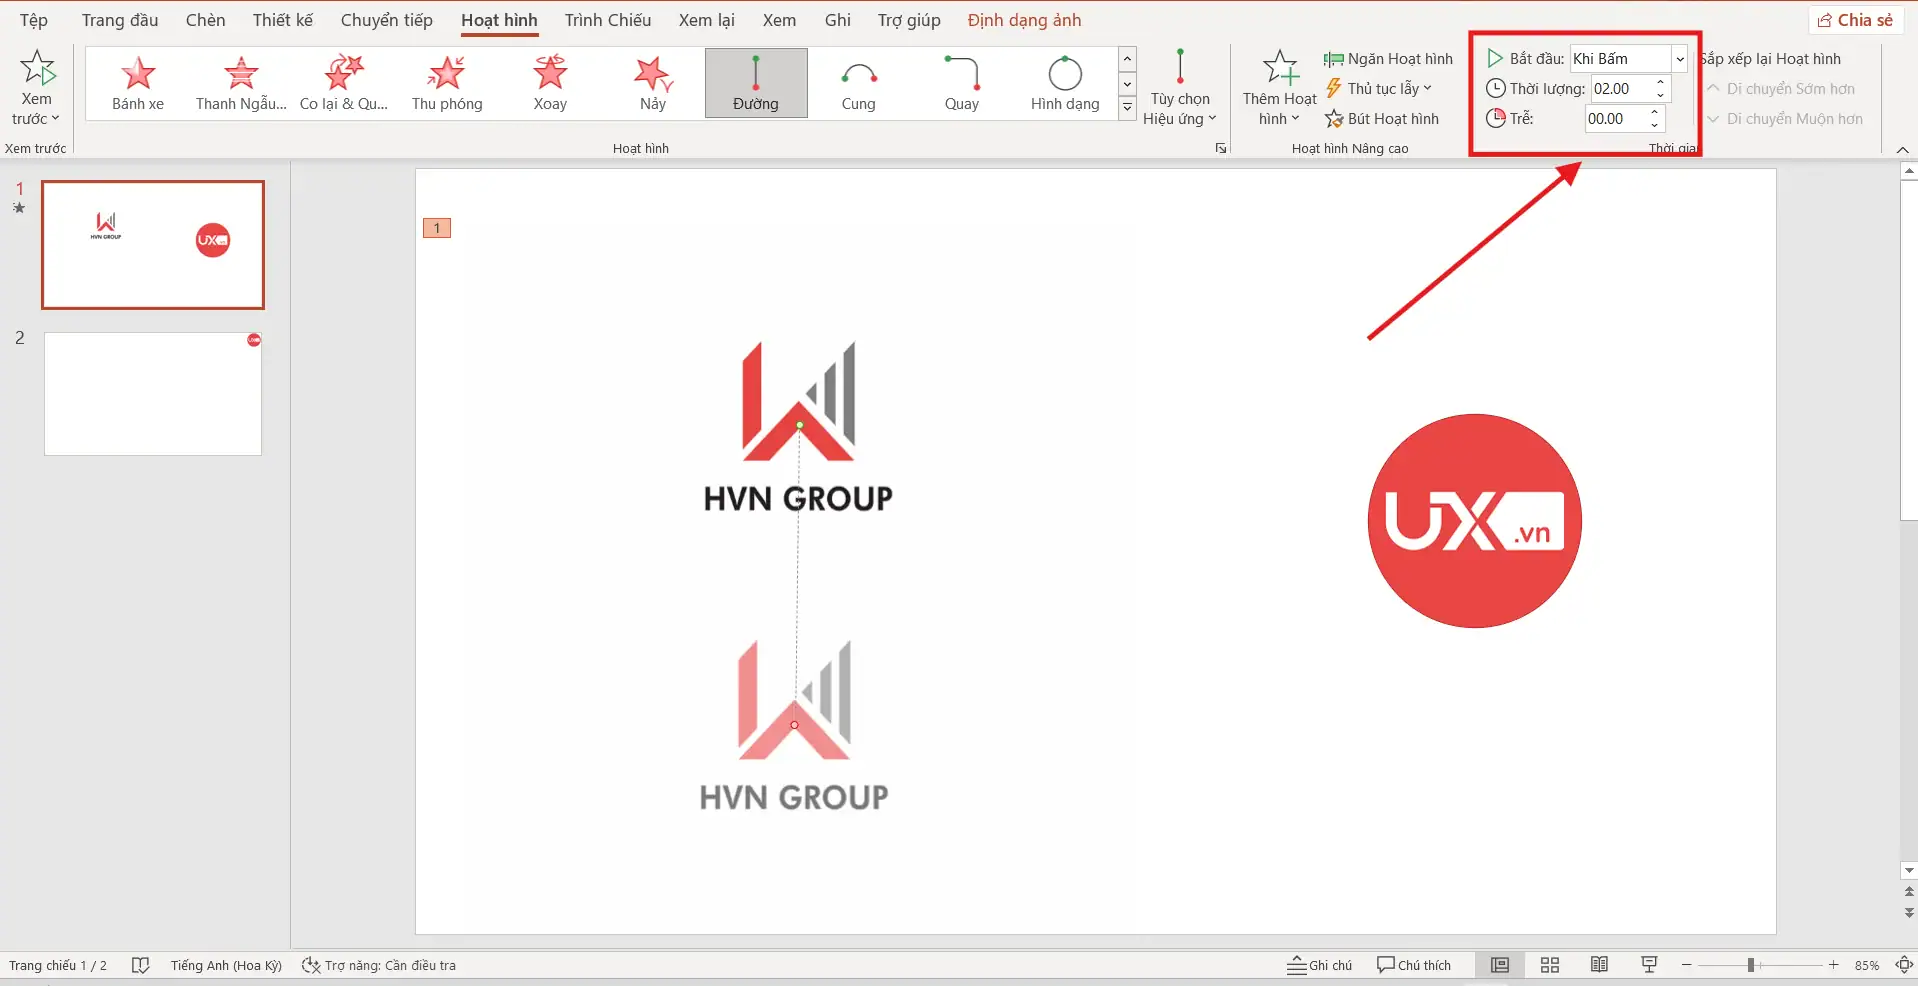This screenshot has height=986, width=1918.
Task: Start Slide Show from status bar
Action: tap(1649, 965)
